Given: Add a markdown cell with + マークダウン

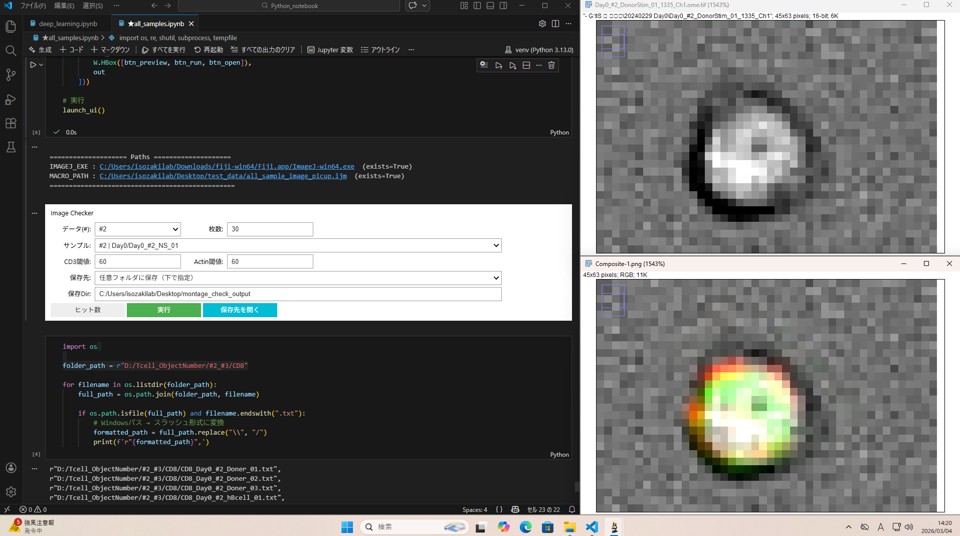Looking at the screenshot, I should pos(110,50).
